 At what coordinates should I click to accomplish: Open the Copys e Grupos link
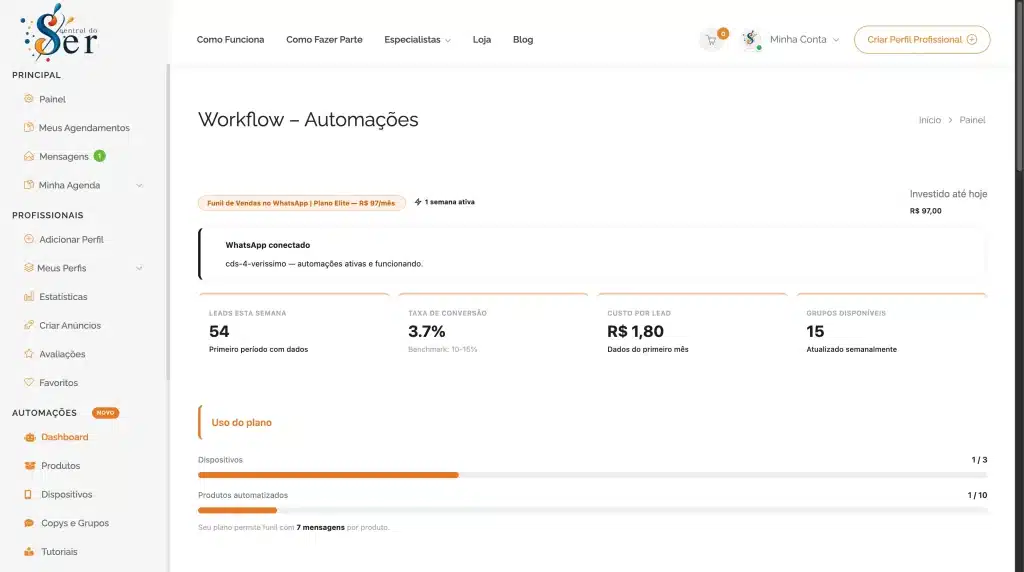coord(75,523)
